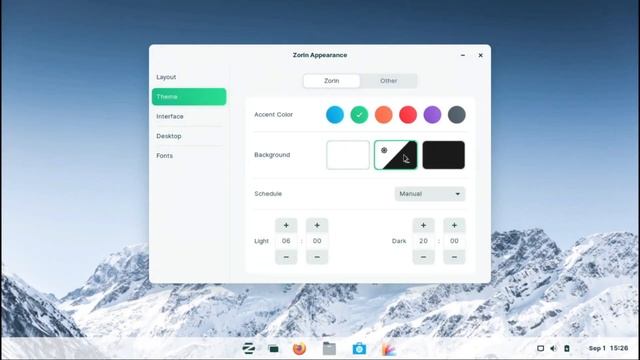Launch Firefox from the taskbar
Screen dimensions: 640x360
299,349
